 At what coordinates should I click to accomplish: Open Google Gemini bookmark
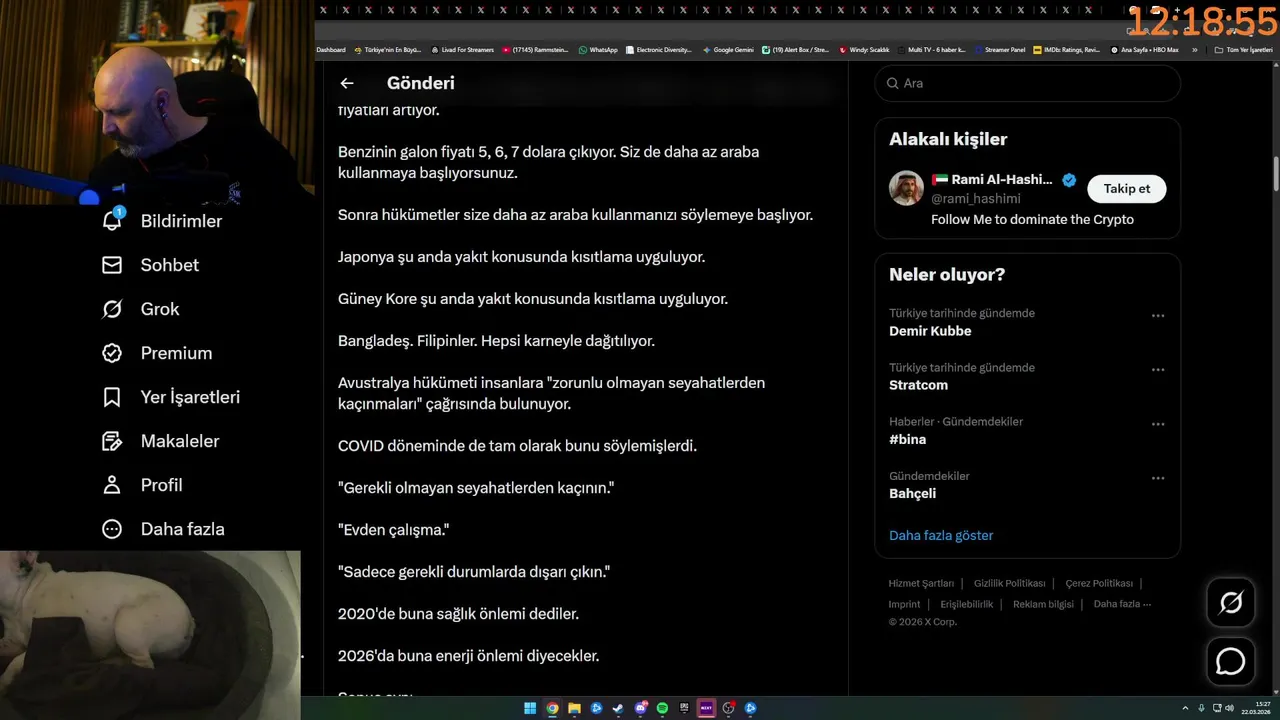(x=728, y=49)
